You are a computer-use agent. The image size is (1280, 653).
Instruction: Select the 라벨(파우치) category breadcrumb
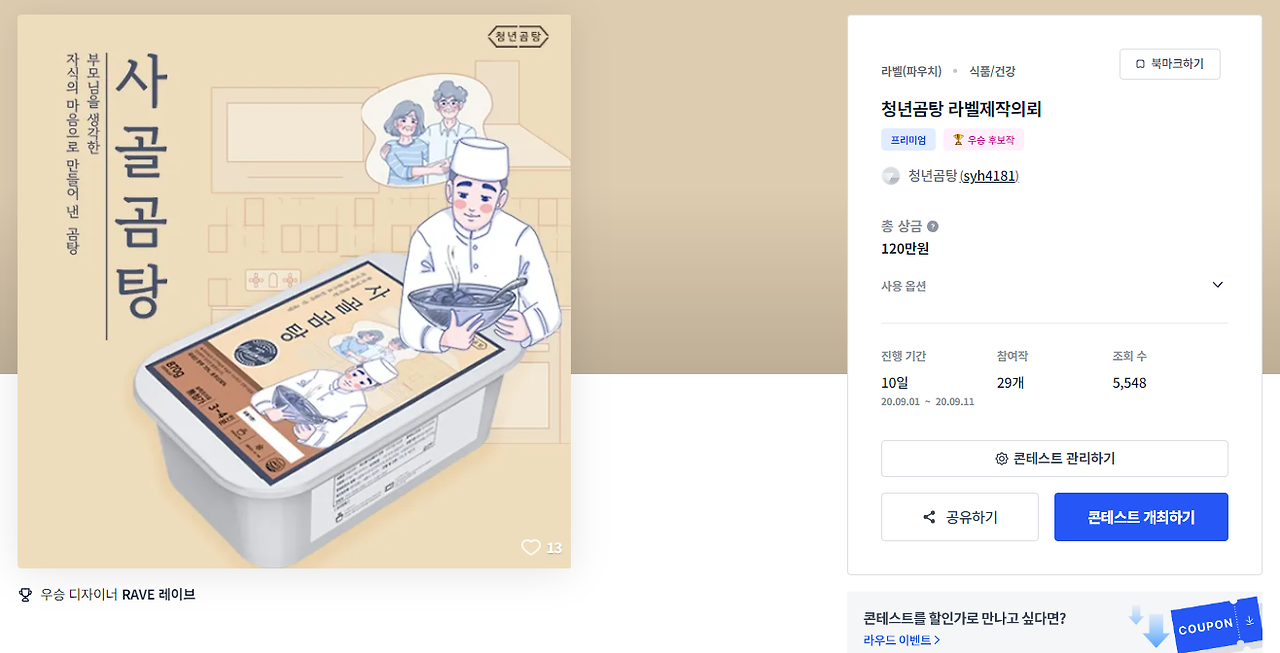point(911,71)
